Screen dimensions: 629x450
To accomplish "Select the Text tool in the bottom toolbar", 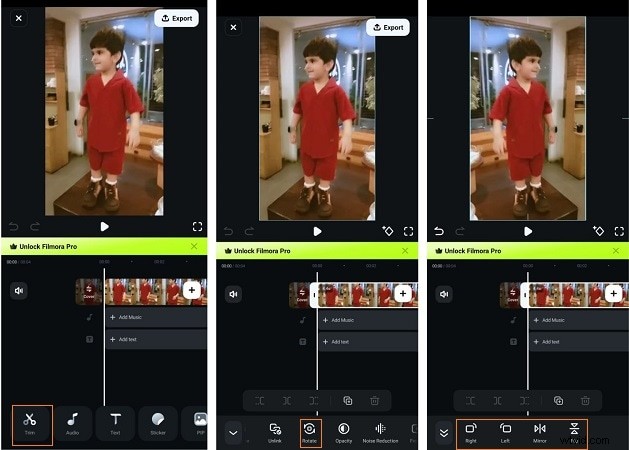I will [115, 423].
